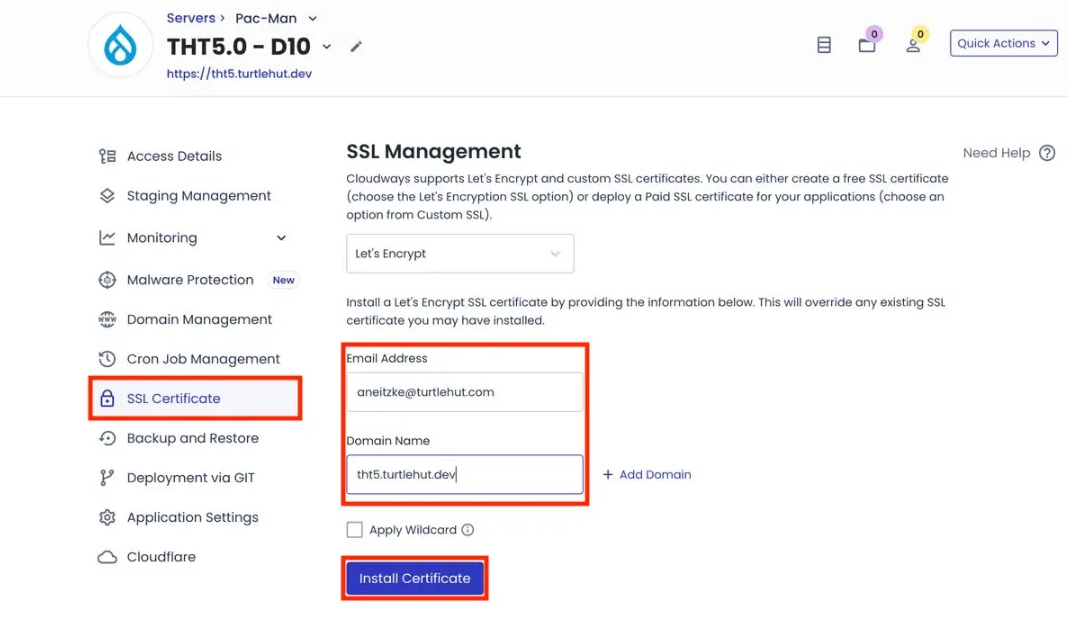Open the projects folder icon in header
Image resolution: width=1067 pixels, height=638 pixels.
867,45
